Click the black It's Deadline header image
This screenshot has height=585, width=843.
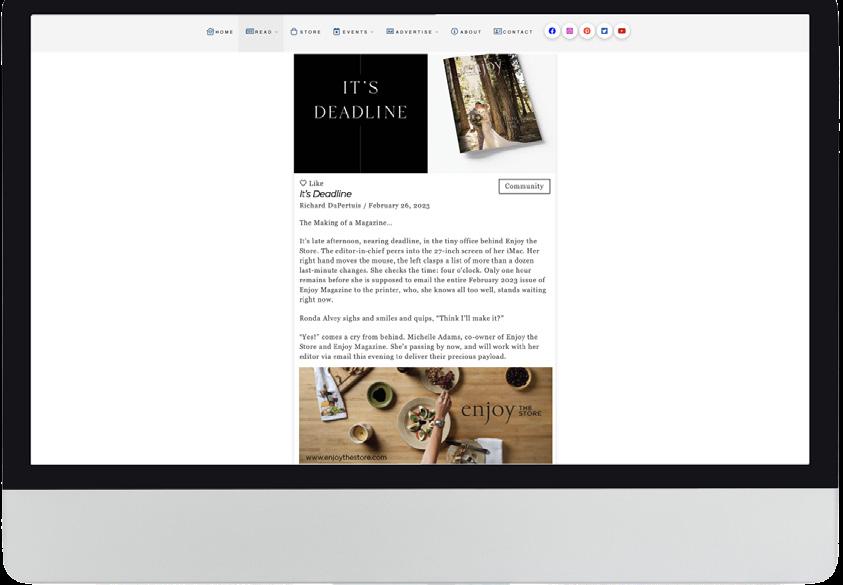pos(361,113)
